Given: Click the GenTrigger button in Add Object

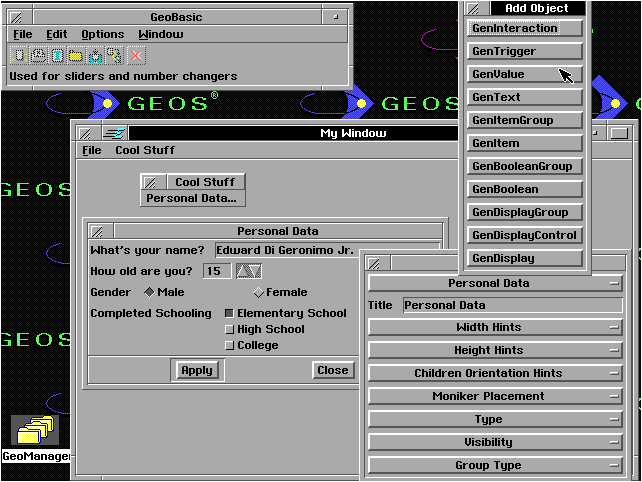Looking at the screenshot, I should (x=525, y=51).
